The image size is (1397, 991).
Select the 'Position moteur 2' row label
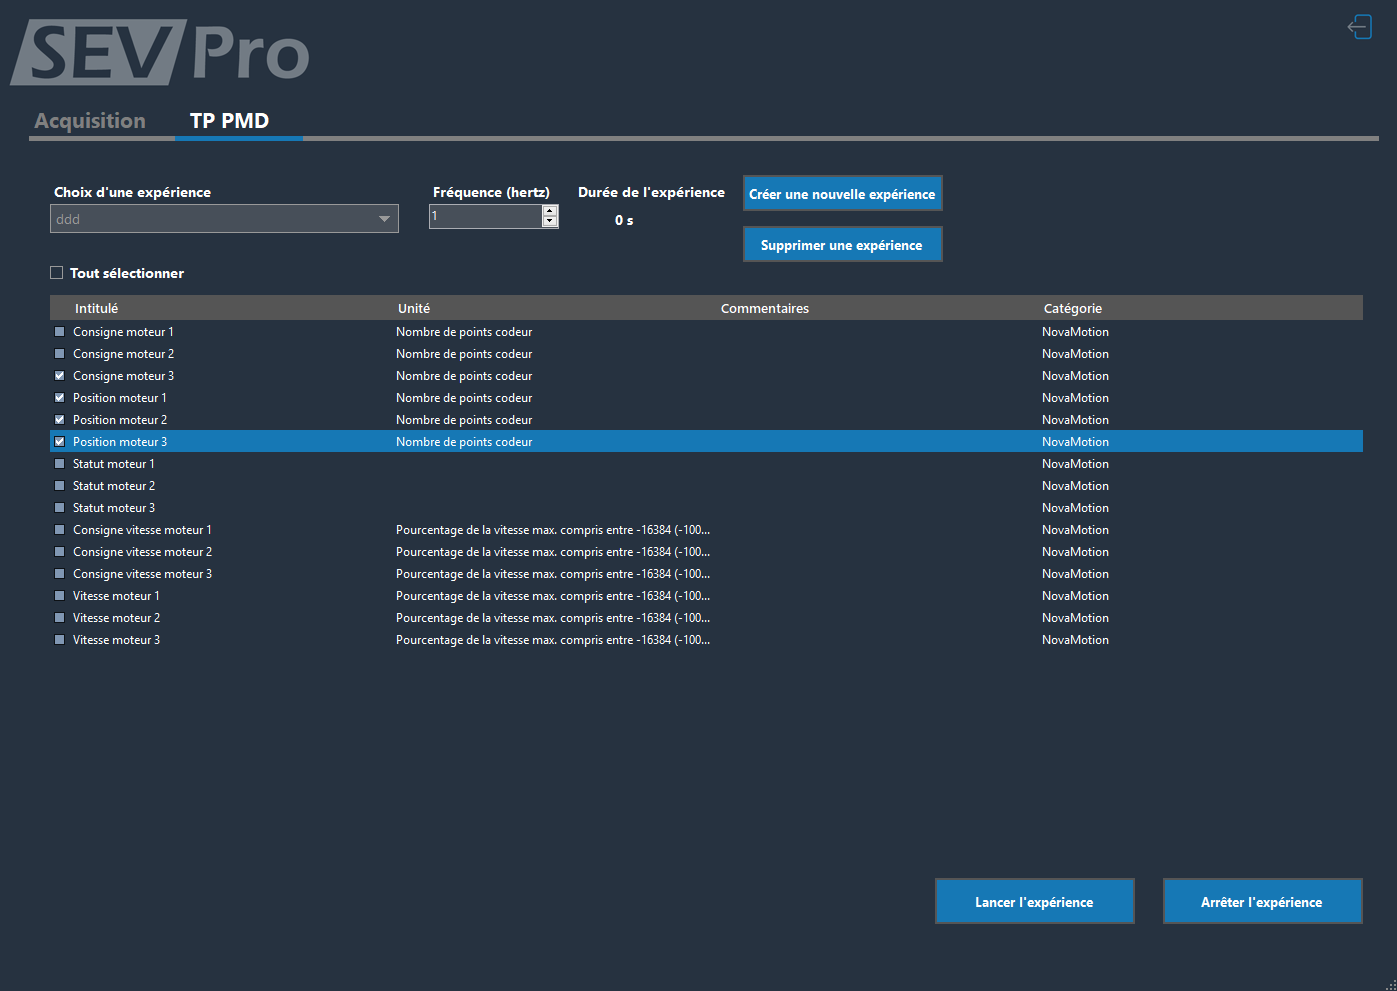tap(120, 420)
